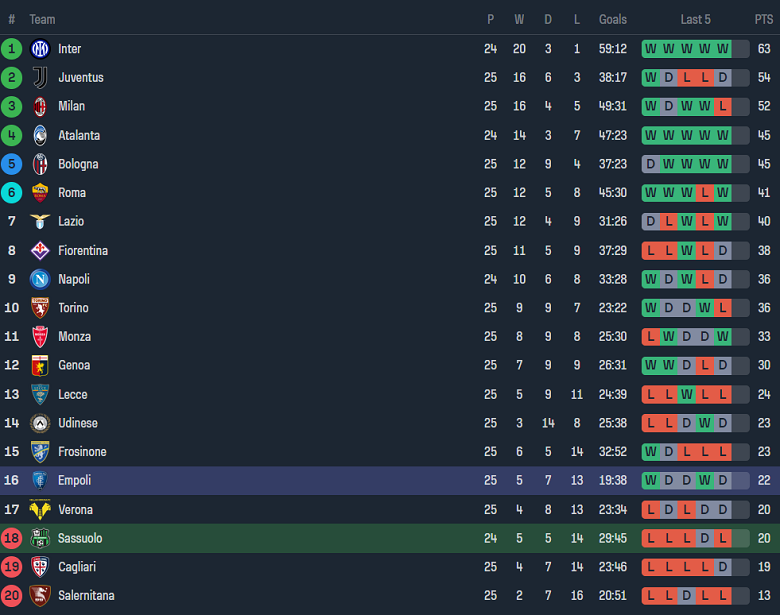The image size is (780, 615).
Task: Click the Sassuolo club crest icon
Action: (x=40, y=539)
